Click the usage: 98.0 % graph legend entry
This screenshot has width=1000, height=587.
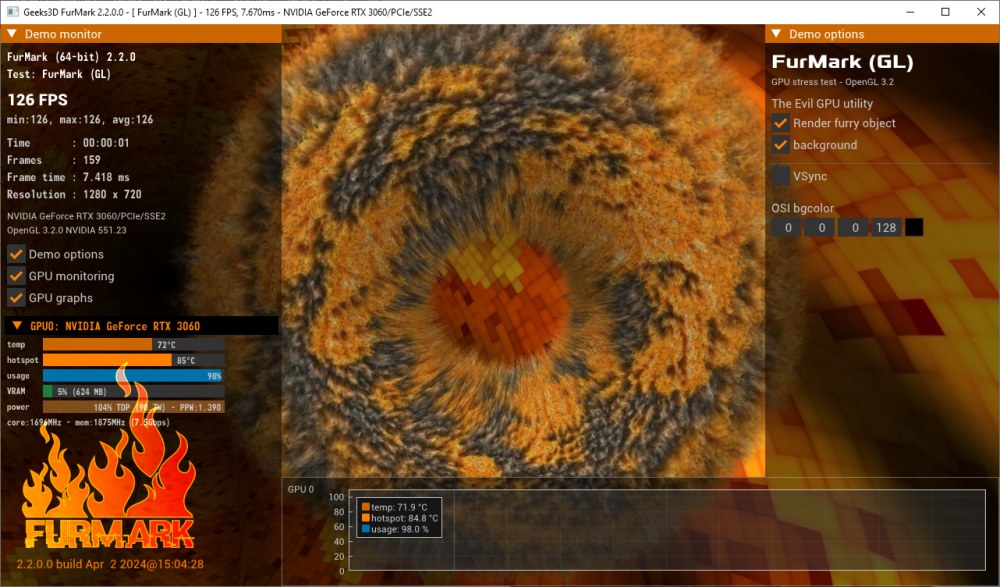395,529
